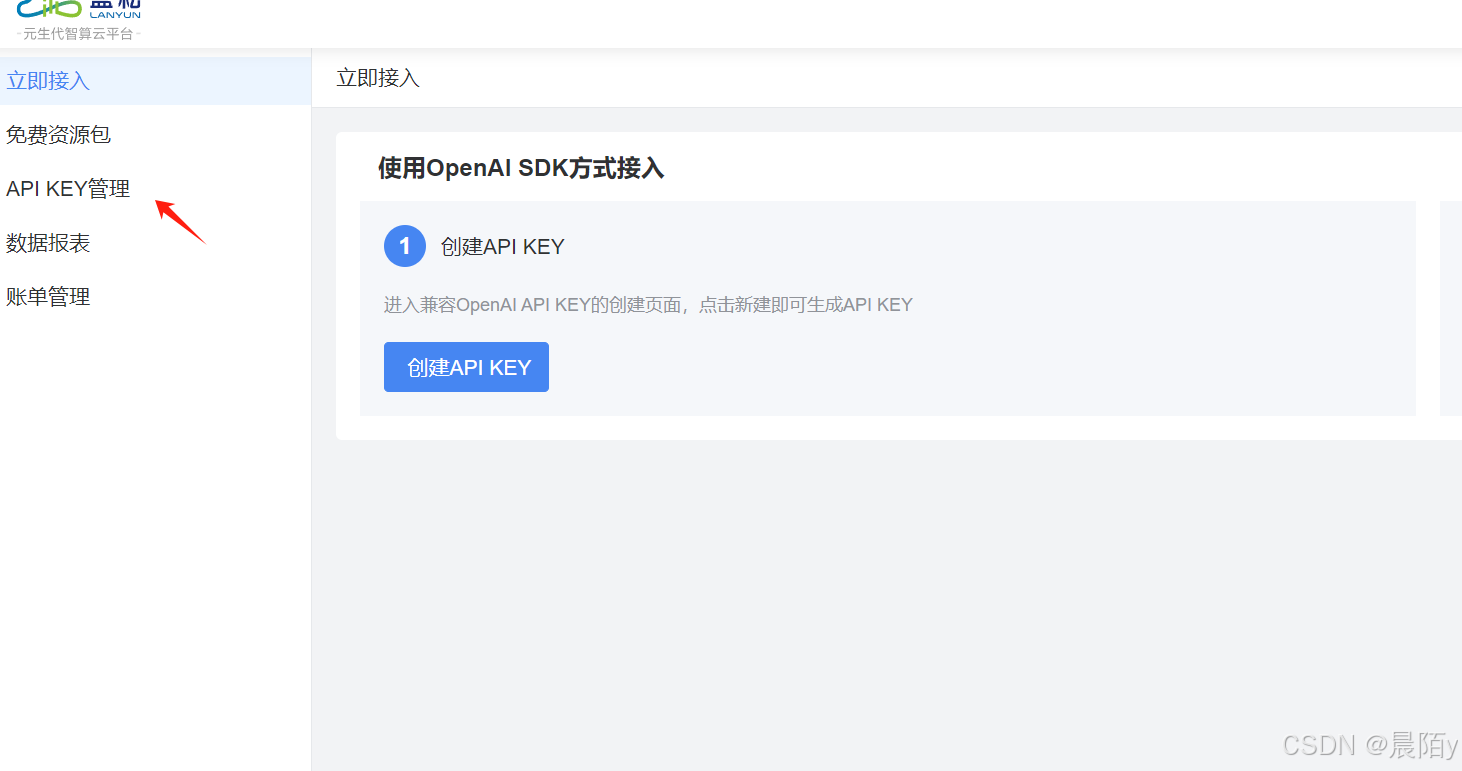Click the blue step 1 circle icon
Screen dimensions: 1462x771
point(404,246)
